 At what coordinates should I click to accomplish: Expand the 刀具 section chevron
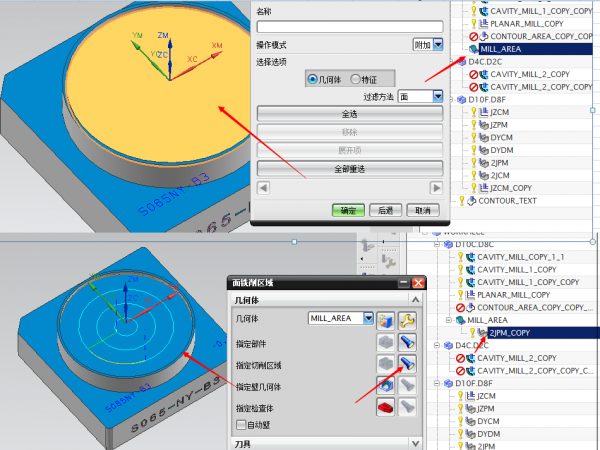pos(416,444)
